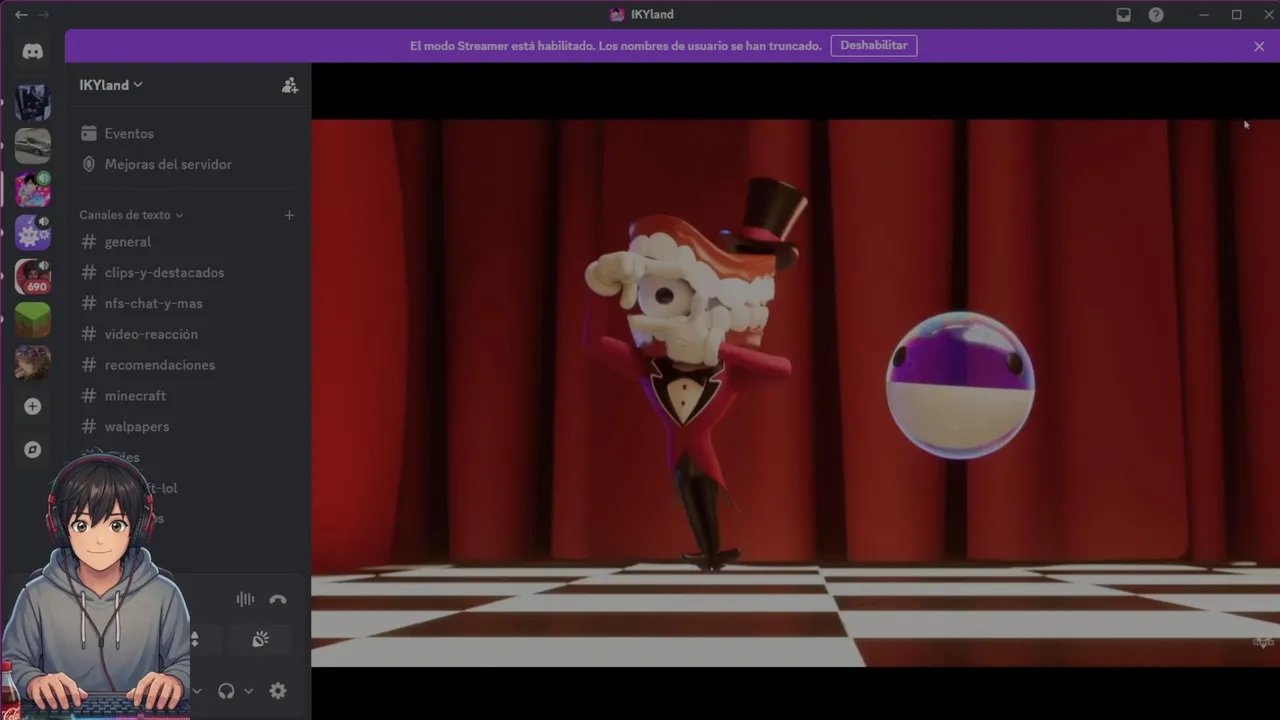Open User Settings gear icon
This screenshot has height=720, width=1280.
278,691
